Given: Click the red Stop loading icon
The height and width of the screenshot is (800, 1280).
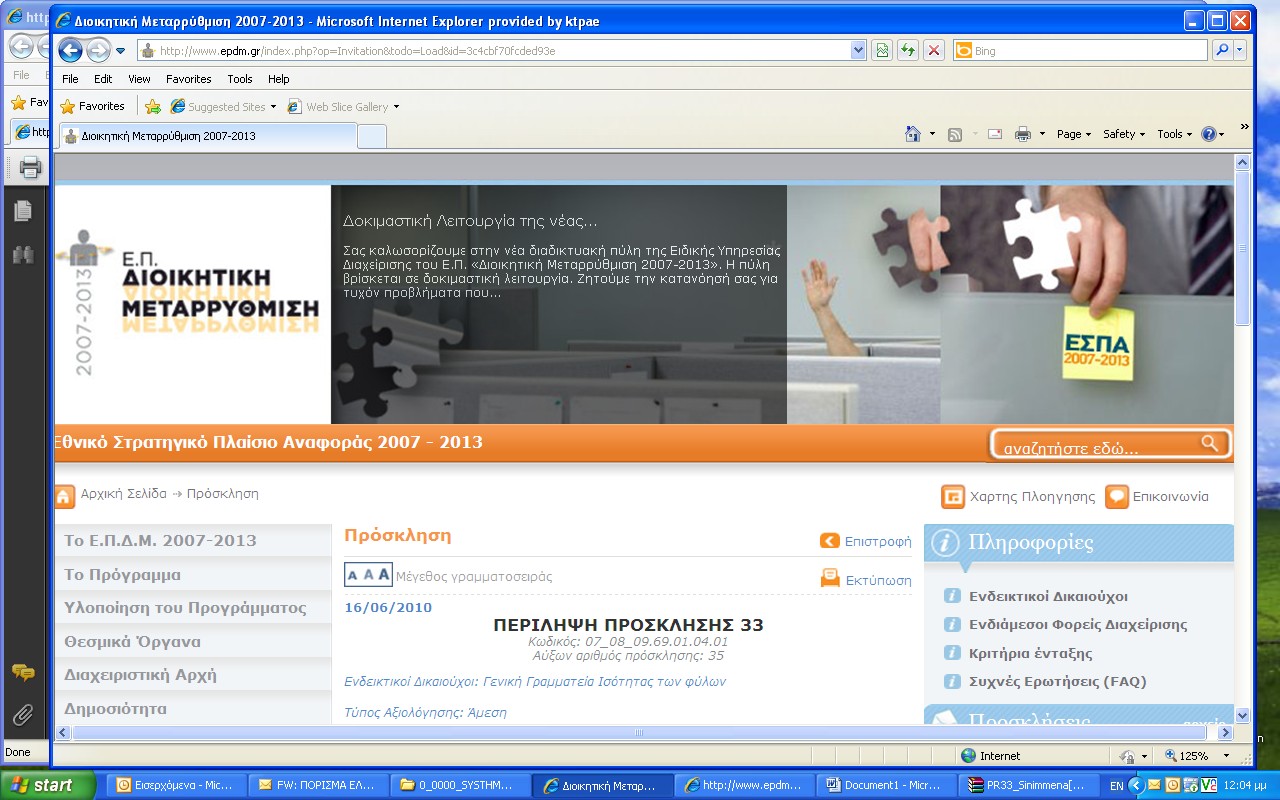Looking at the screenshot, I should coord(933,51).
